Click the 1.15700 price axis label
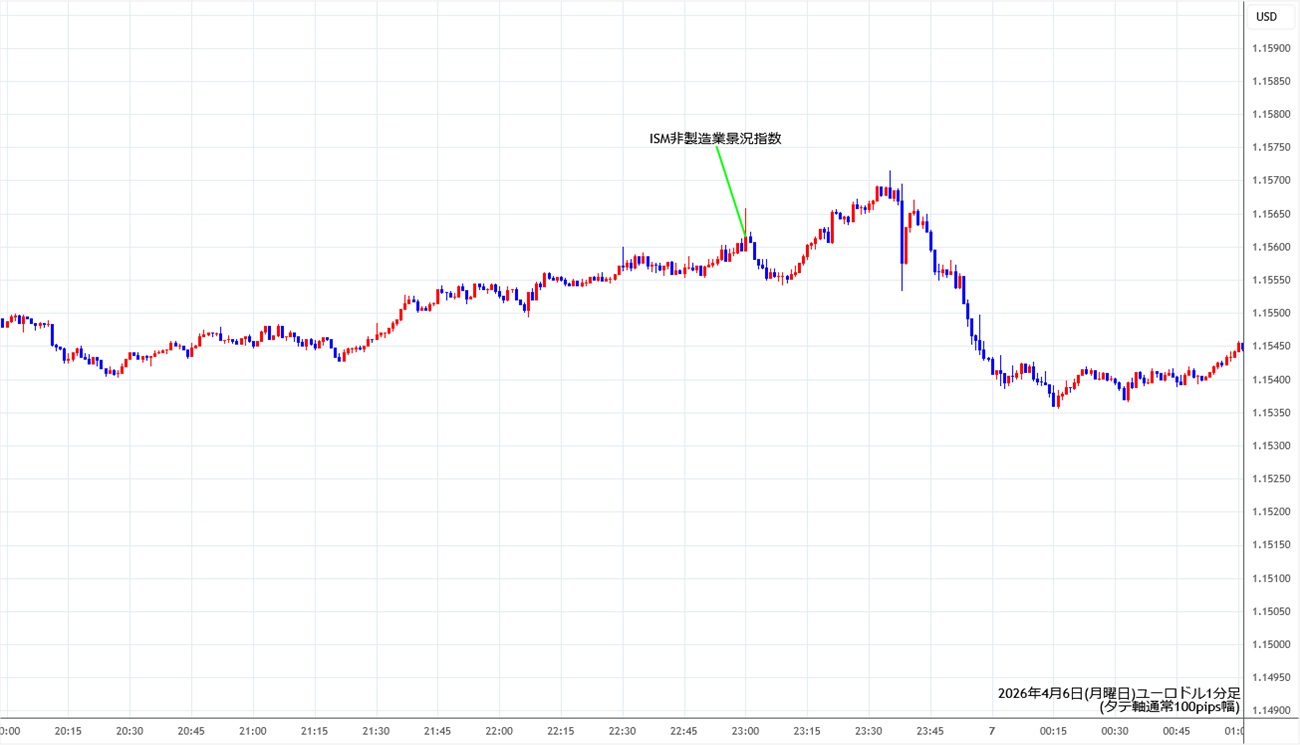Viewport: 1300px width, 745px height. (1273, 181)
